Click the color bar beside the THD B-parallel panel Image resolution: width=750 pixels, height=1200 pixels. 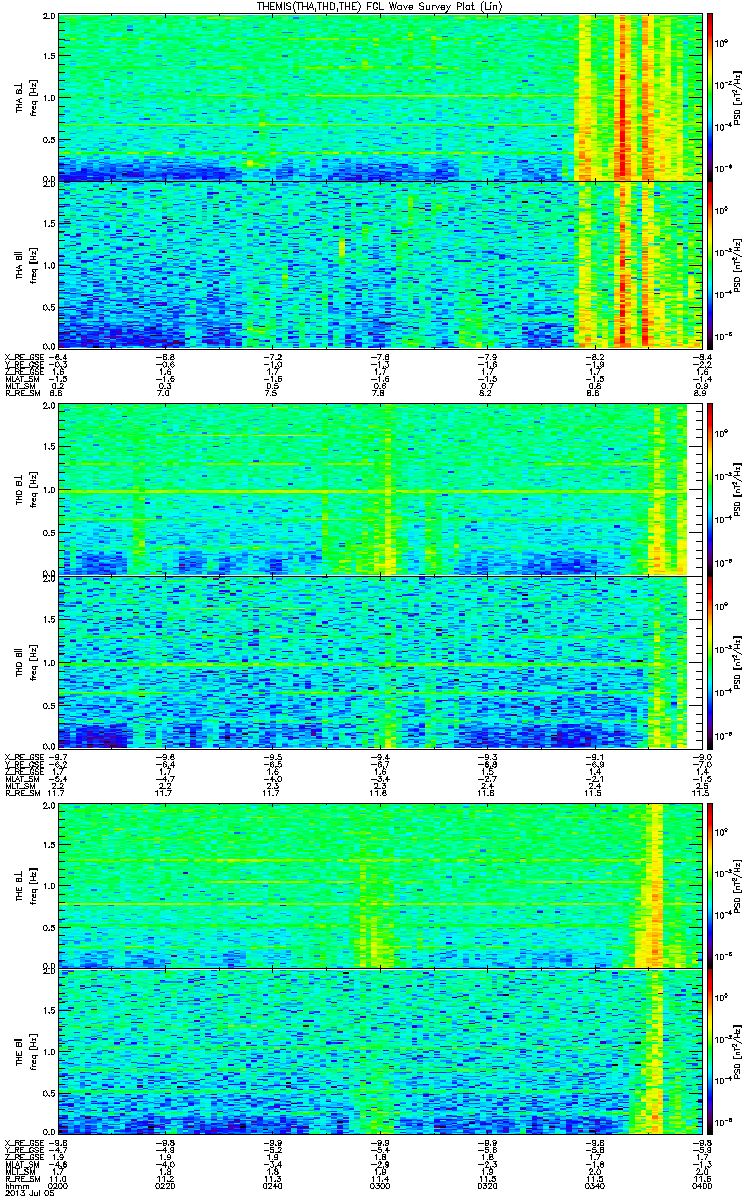tap(711, 661)
